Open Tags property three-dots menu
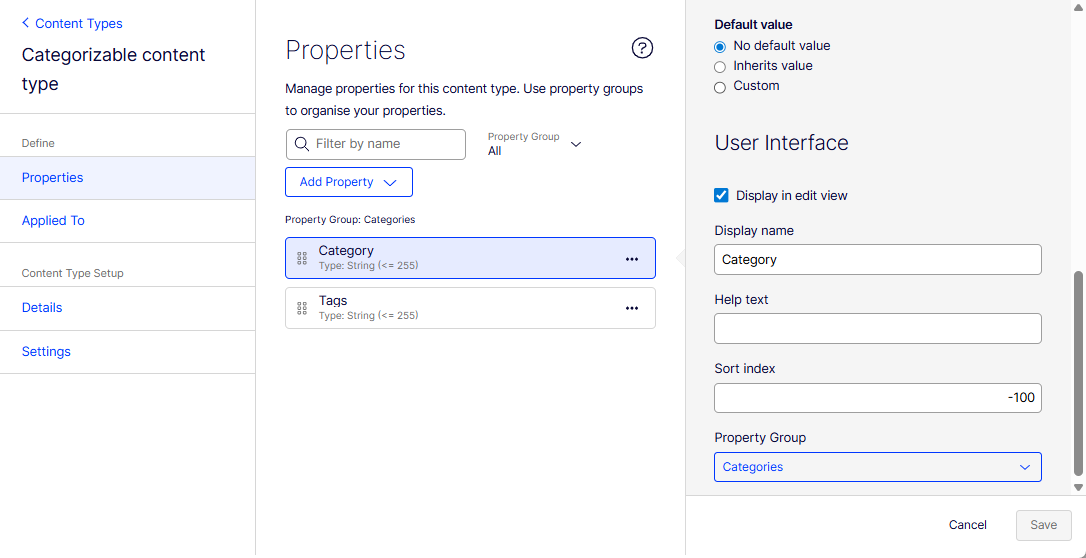1086x558 pixels. tap(631, 308)
